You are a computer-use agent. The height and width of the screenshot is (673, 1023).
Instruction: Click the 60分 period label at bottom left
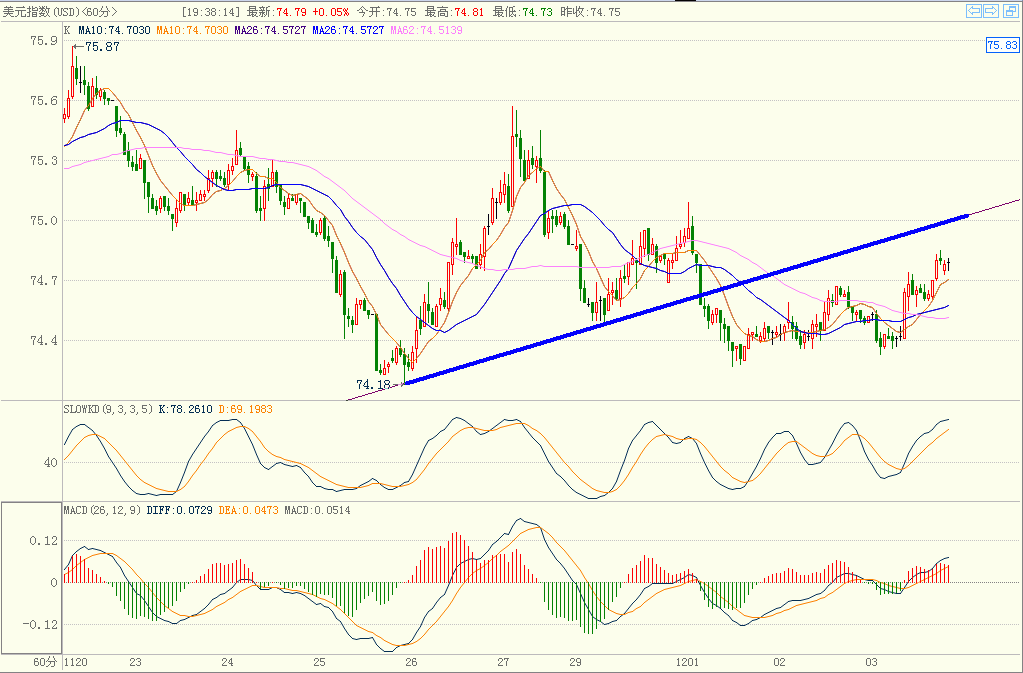(x=46, y=663)
